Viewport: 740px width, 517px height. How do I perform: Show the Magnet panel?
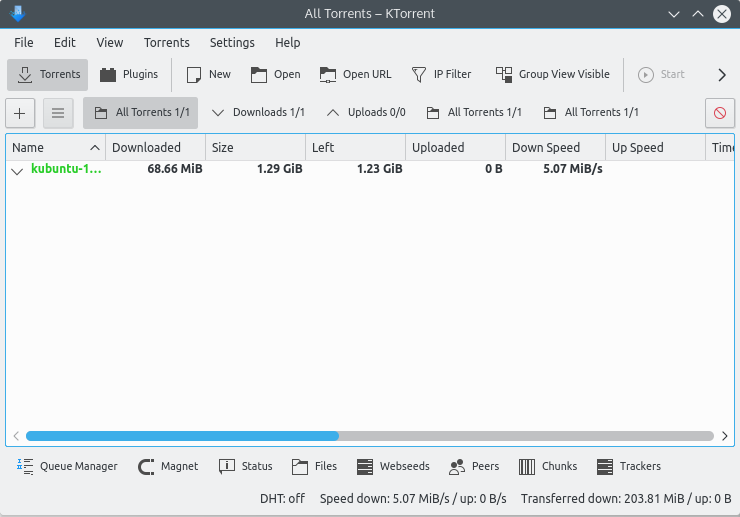tap(168, 466)
